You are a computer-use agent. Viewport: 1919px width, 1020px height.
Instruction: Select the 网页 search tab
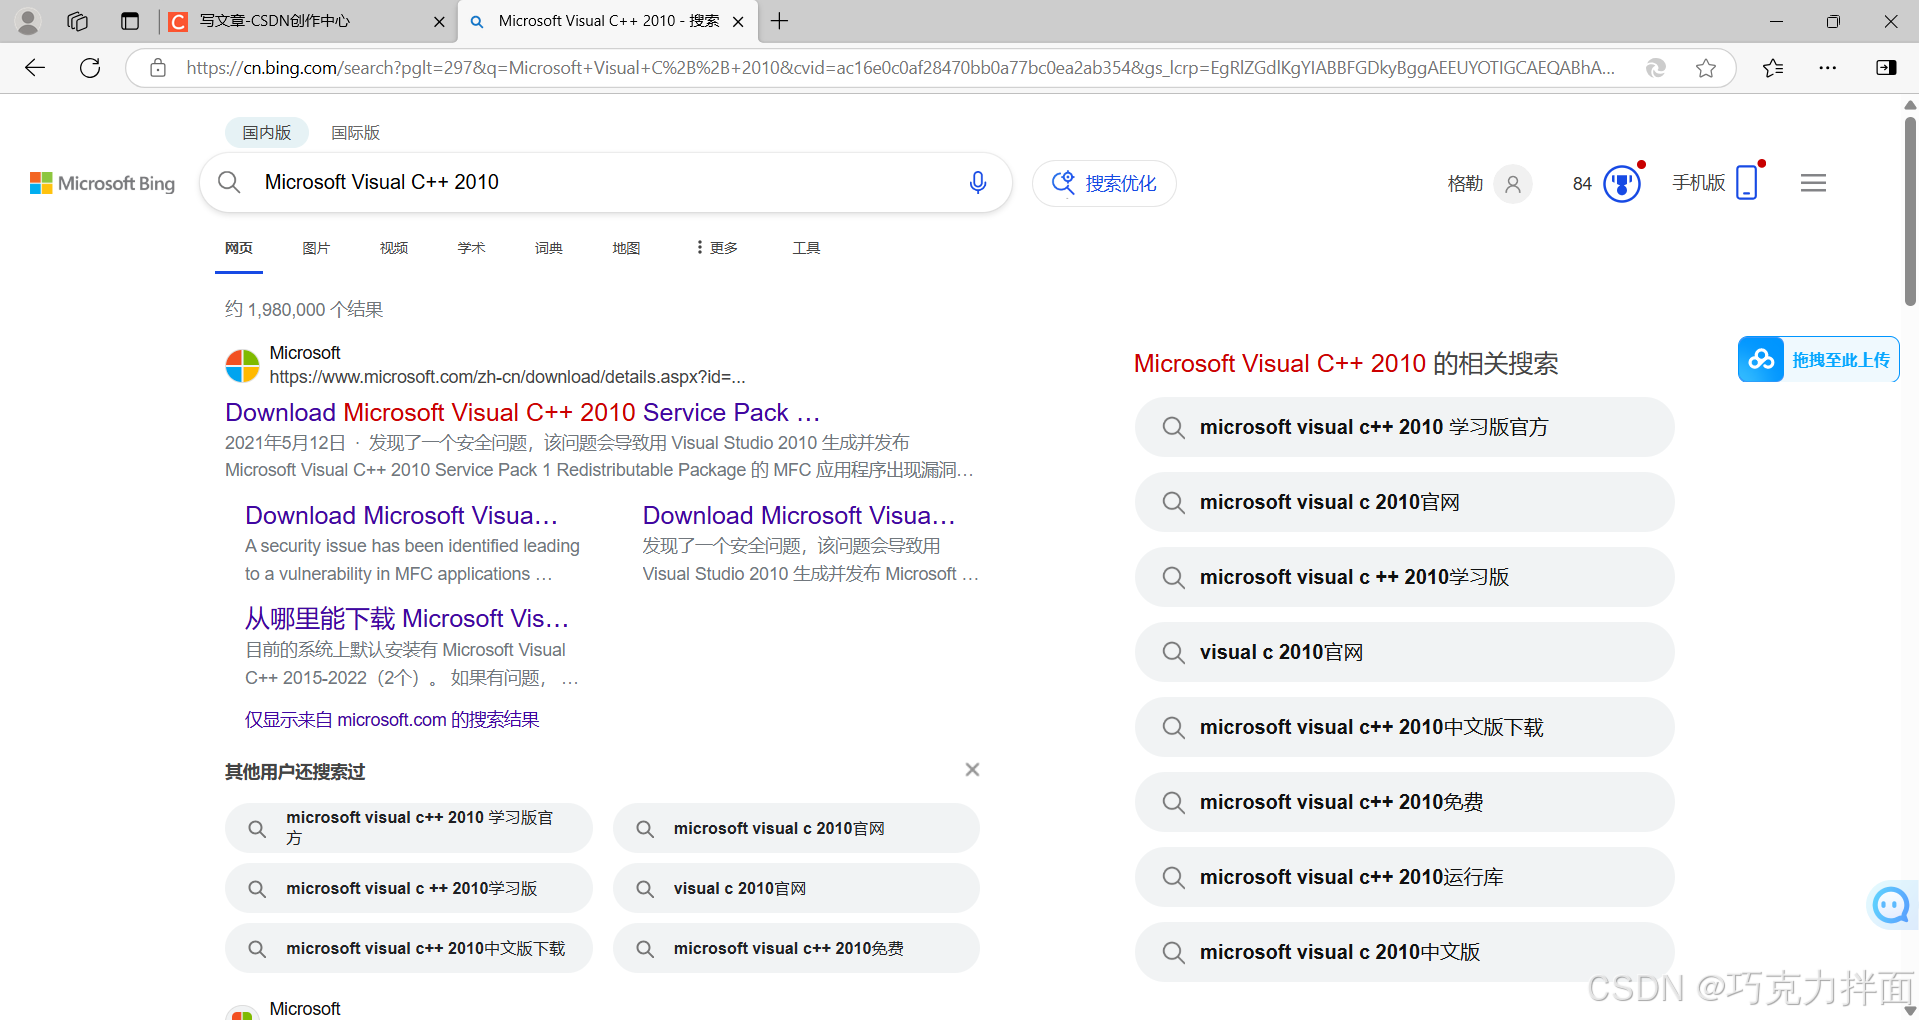(x=239, y=248)
